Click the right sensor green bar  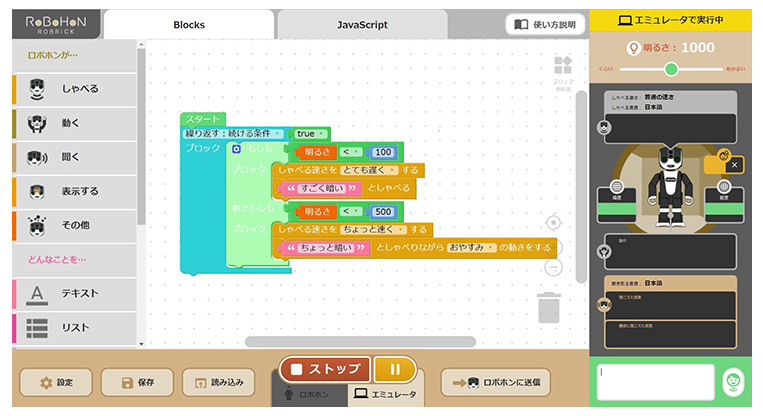[x=724, y=209]
